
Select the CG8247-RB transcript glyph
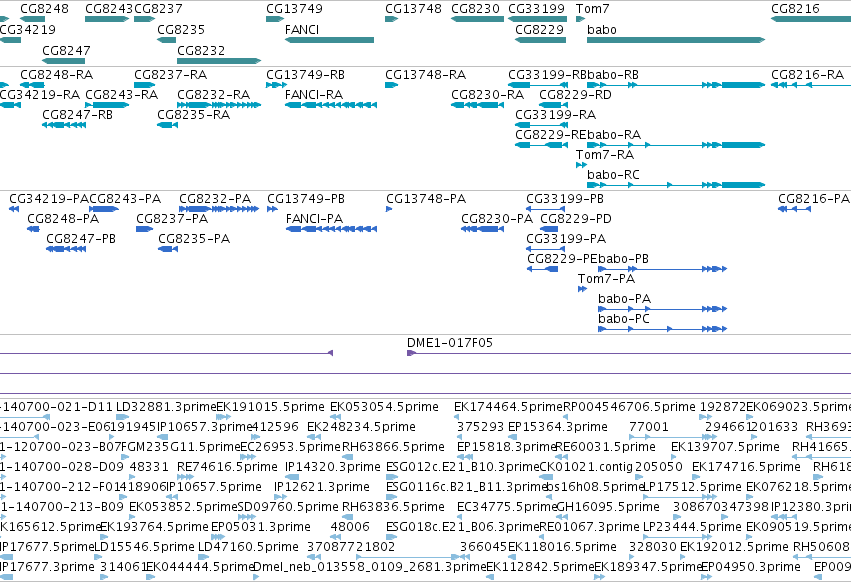(63, 125)
